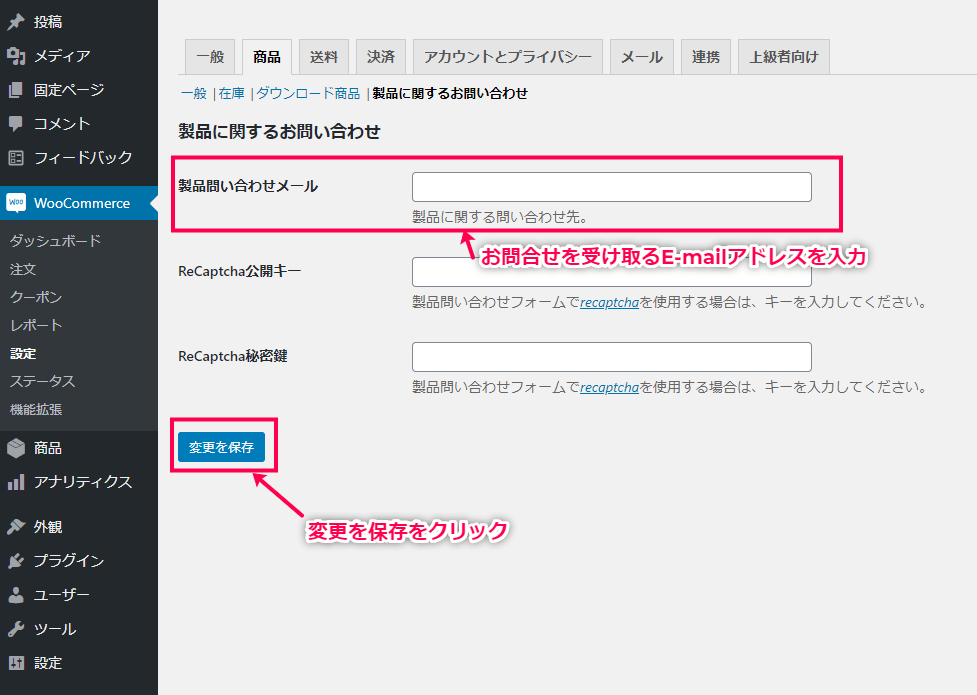Screen dimensions: 977x695
Task: Click the plug icon beside プラグイン
Action: click(16, 561)
